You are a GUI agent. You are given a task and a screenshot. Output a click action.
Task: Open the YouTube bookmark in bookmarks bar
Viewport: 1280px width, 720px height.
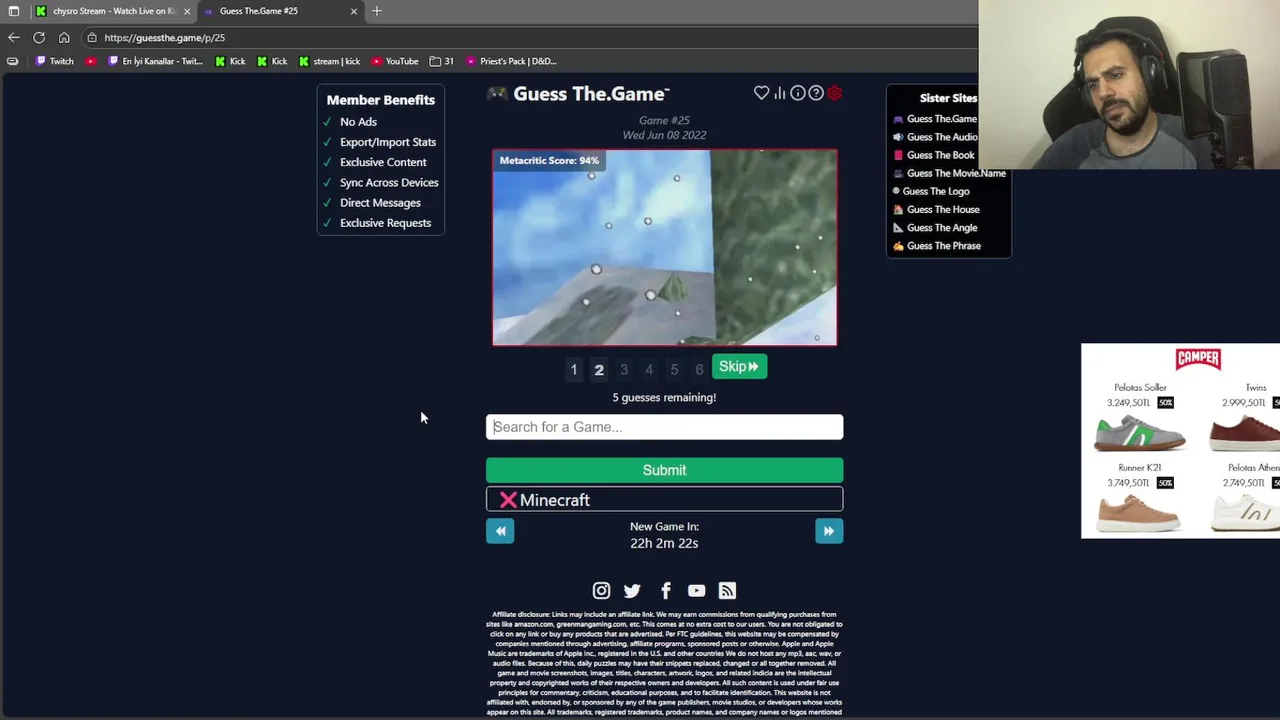[394, 61]
